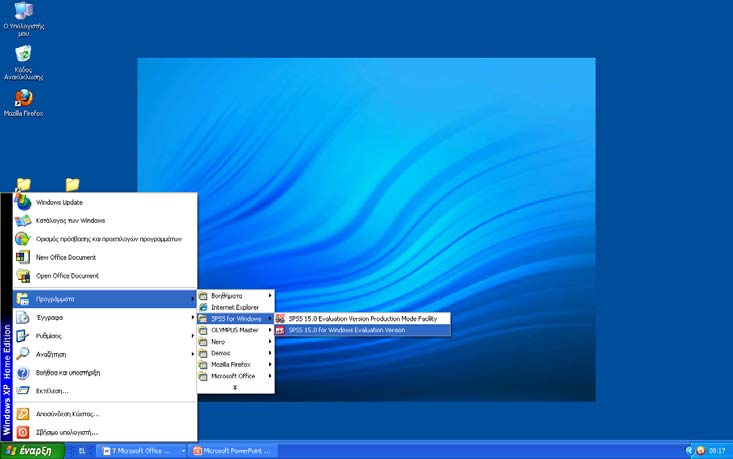Launch SPSS 15.0 Production Mode Facility
The height and width of the screenshot is (459, 733).
[363, 319]
